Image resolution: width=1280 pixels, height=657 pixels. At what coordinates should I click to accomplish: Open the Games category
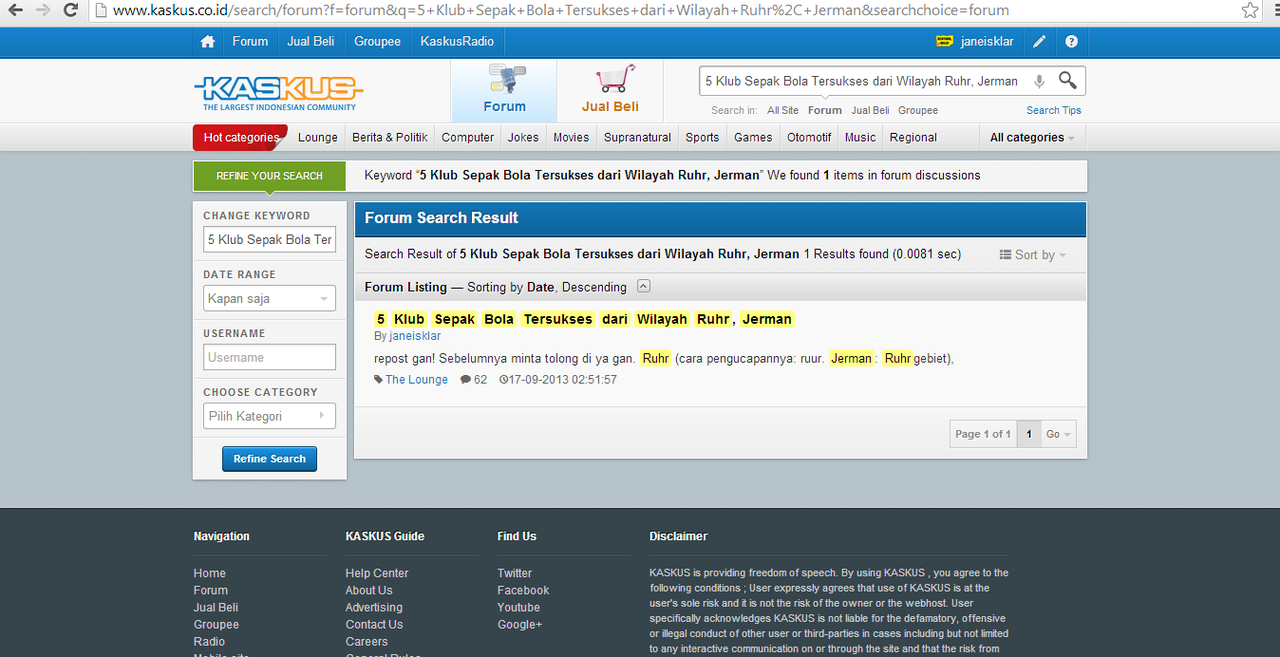(x=753, y=138)
